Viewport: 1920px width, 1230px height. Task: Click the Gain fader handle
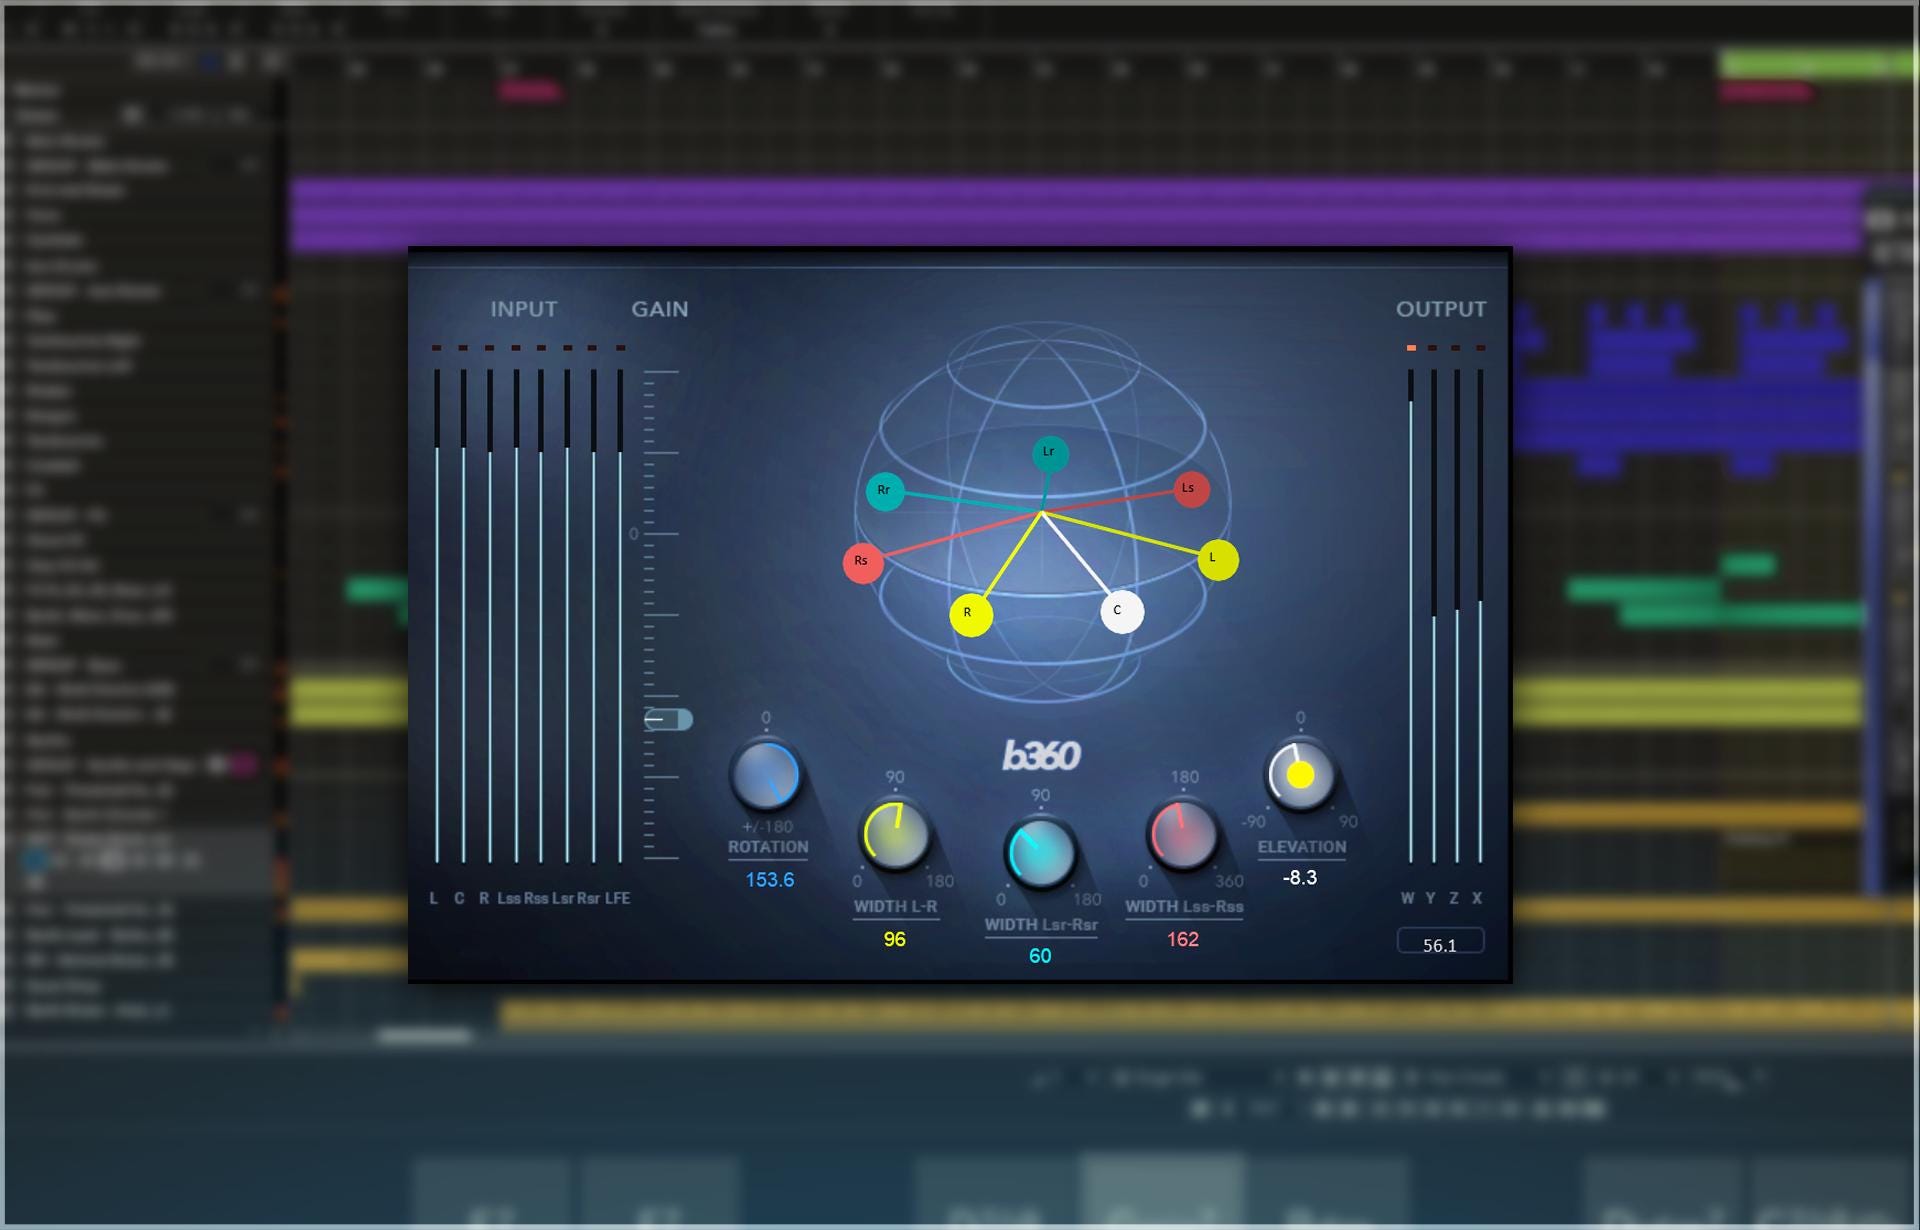668,719
